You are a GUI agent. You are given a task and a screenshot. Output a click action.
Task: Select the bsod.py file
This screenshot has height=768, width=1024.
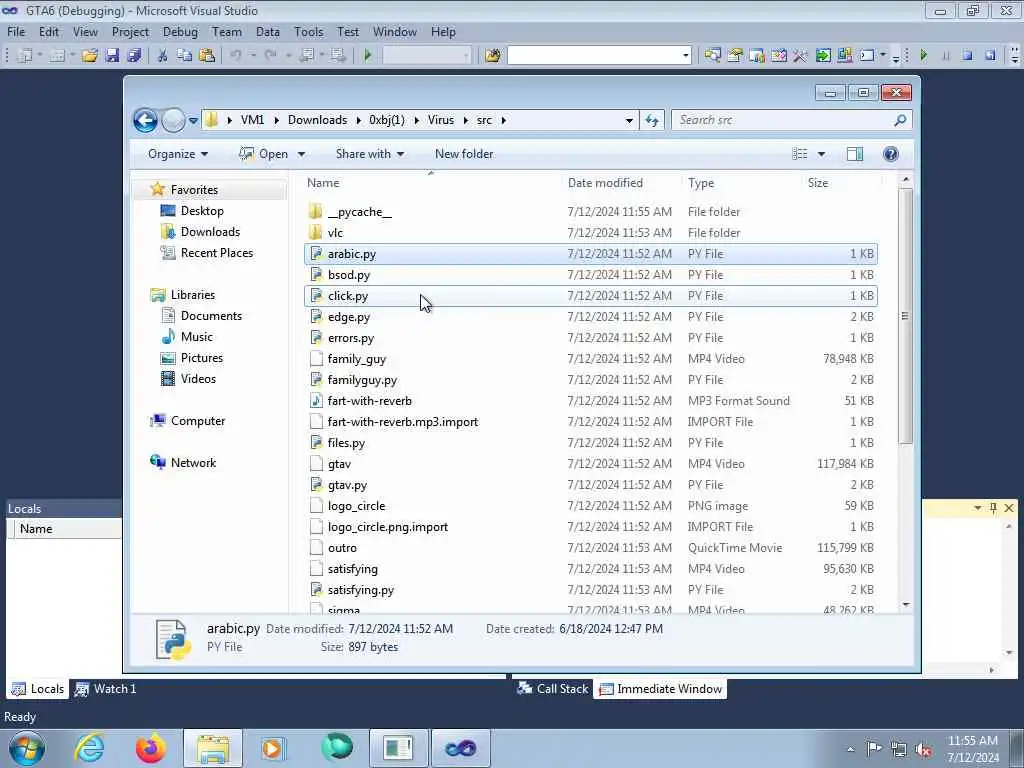click(x=590, y=275)
